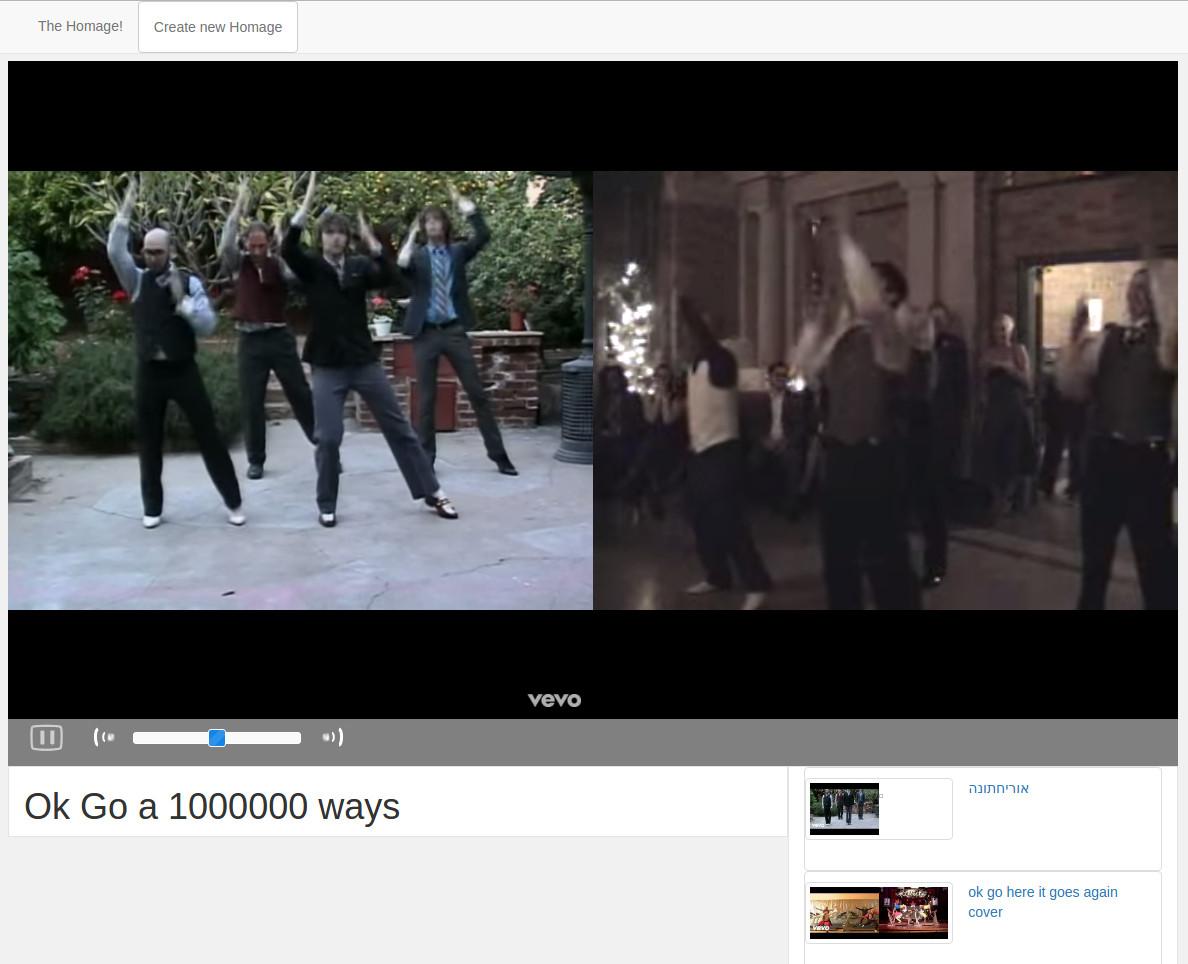Click the wedding dance cover video pane

(885, 390)
